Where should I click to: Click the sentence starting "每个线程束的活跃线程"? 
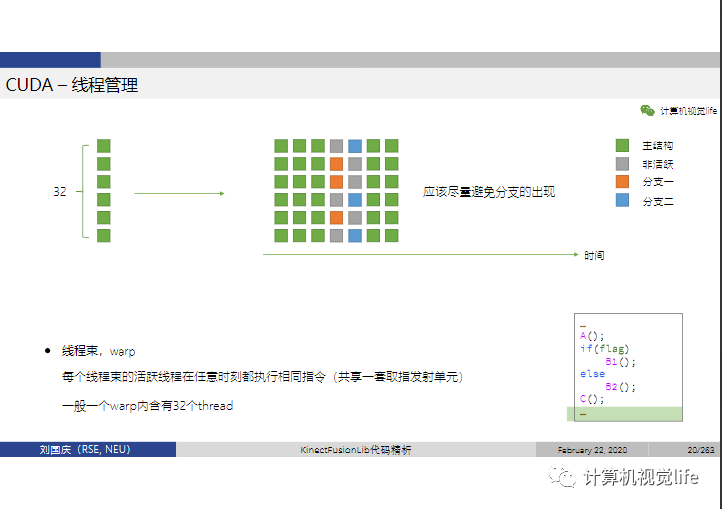(262, 377)
